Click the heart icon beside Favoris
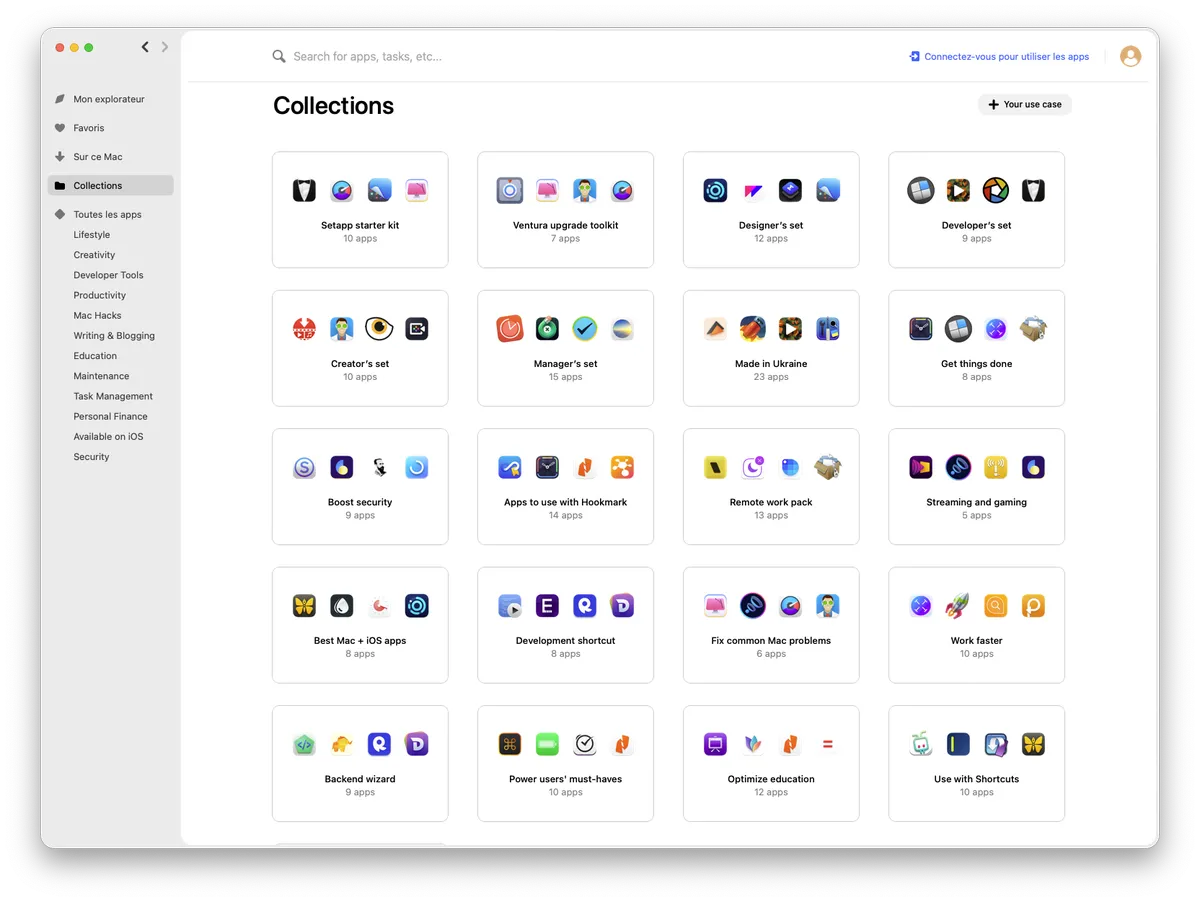 tap(60, 128)
